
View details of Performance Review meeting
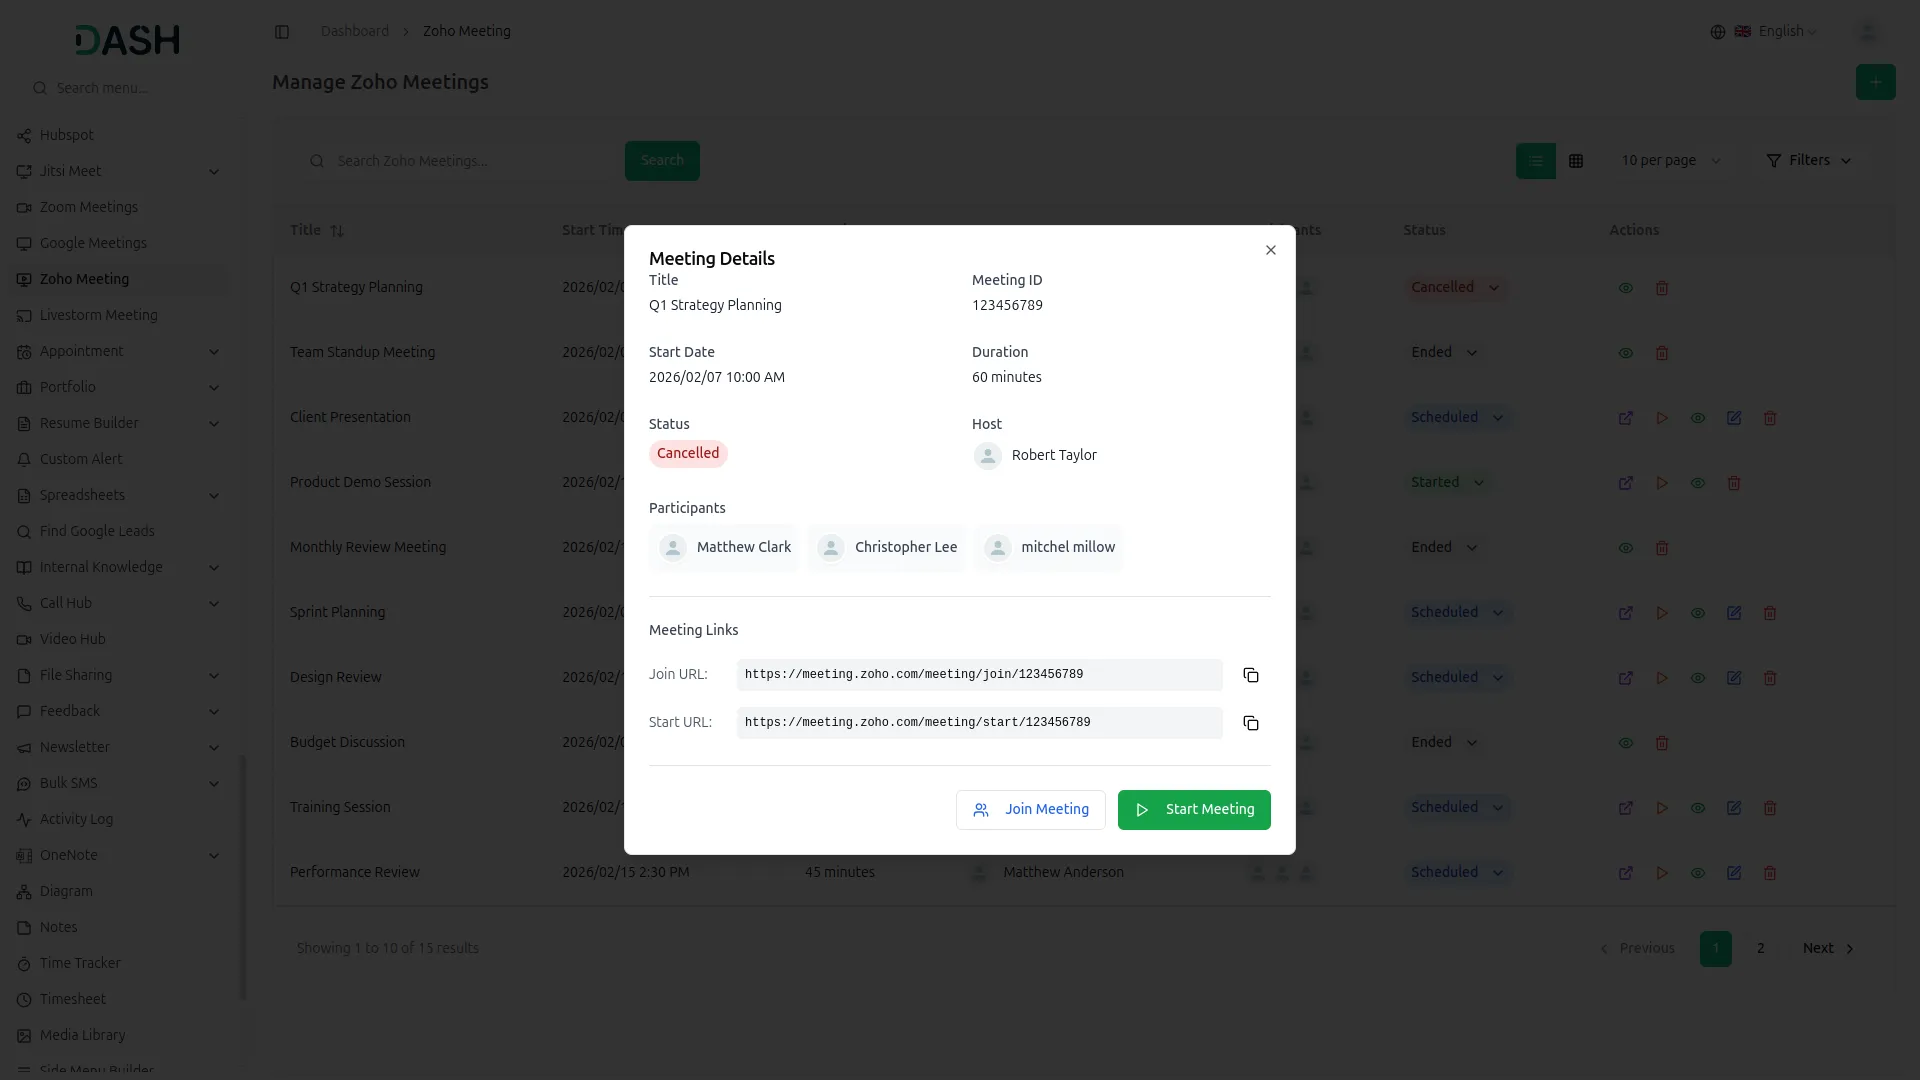point(1698,873)
